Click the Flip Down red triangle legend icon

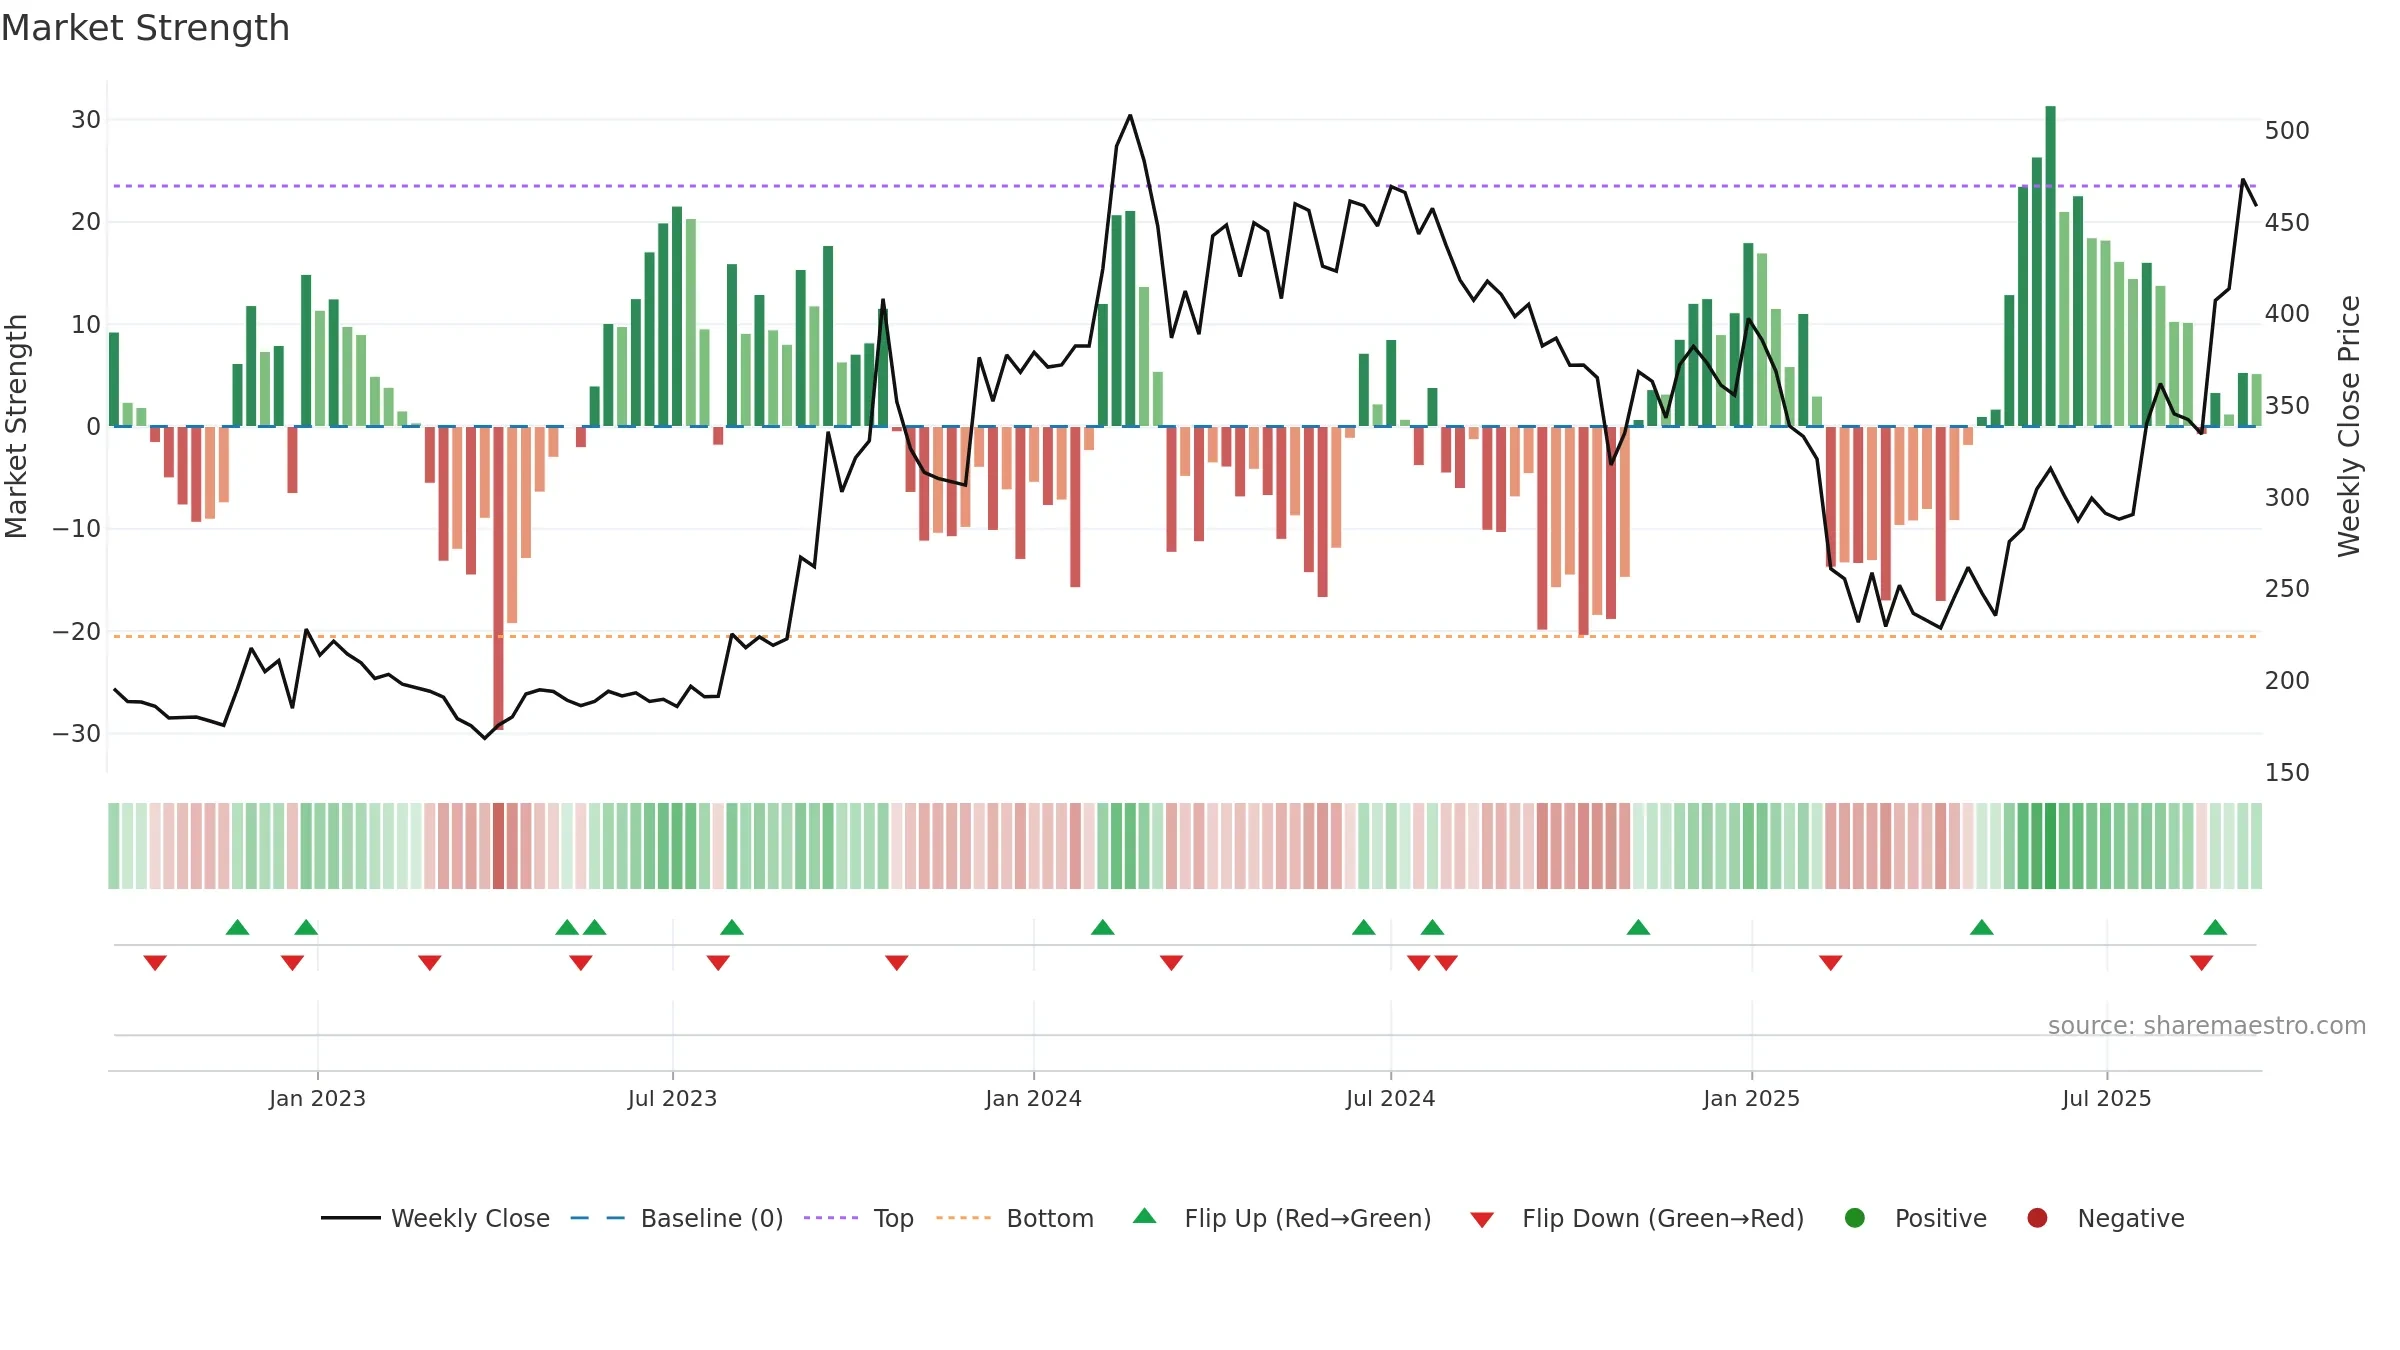point(1482,1220)
